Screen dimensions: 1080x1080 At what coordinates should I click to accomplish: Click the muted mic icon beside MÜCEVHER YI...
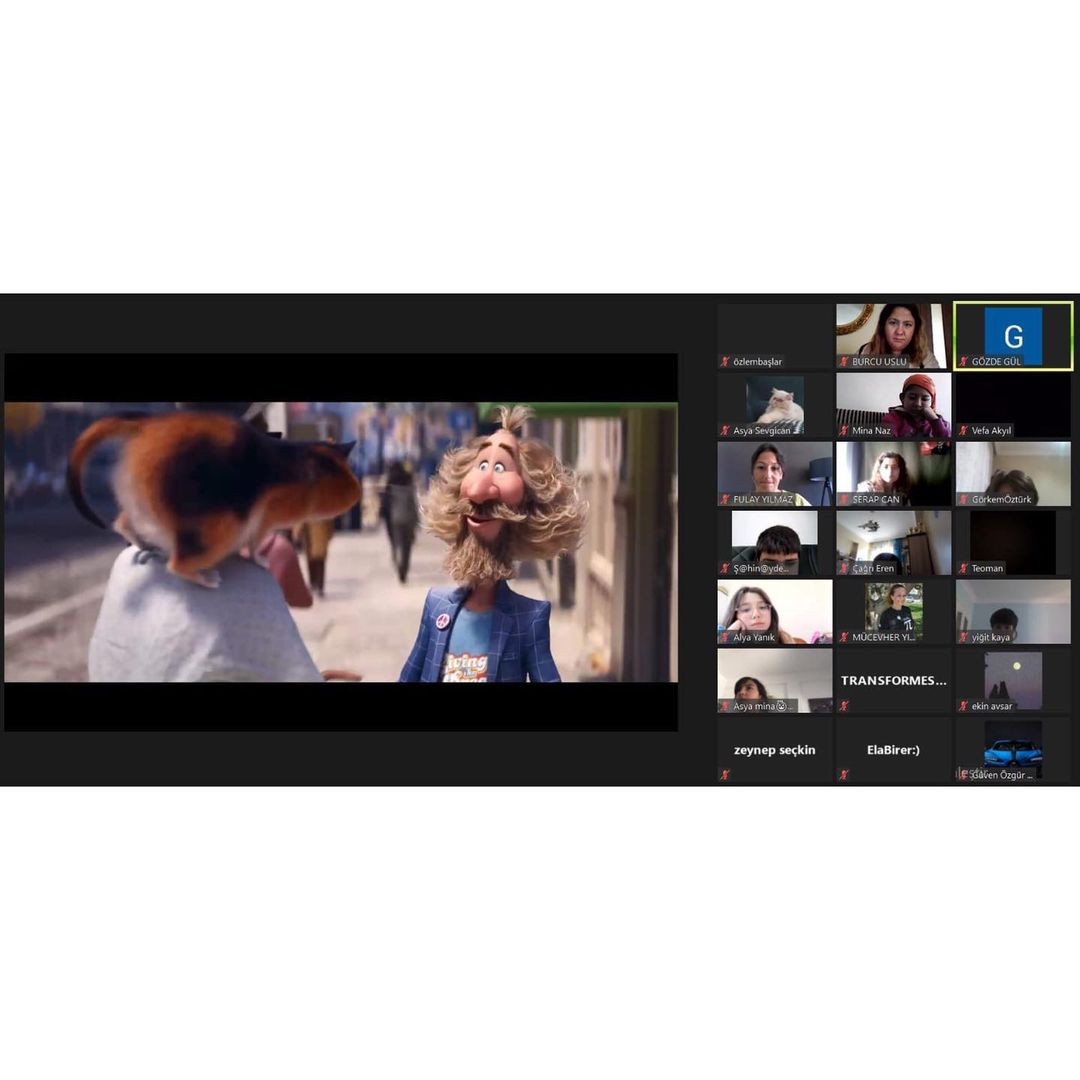[x=844, y=637]
